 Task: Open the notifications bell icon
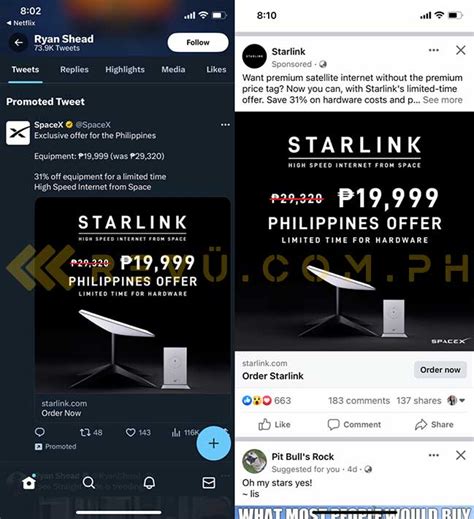(149, 482)
